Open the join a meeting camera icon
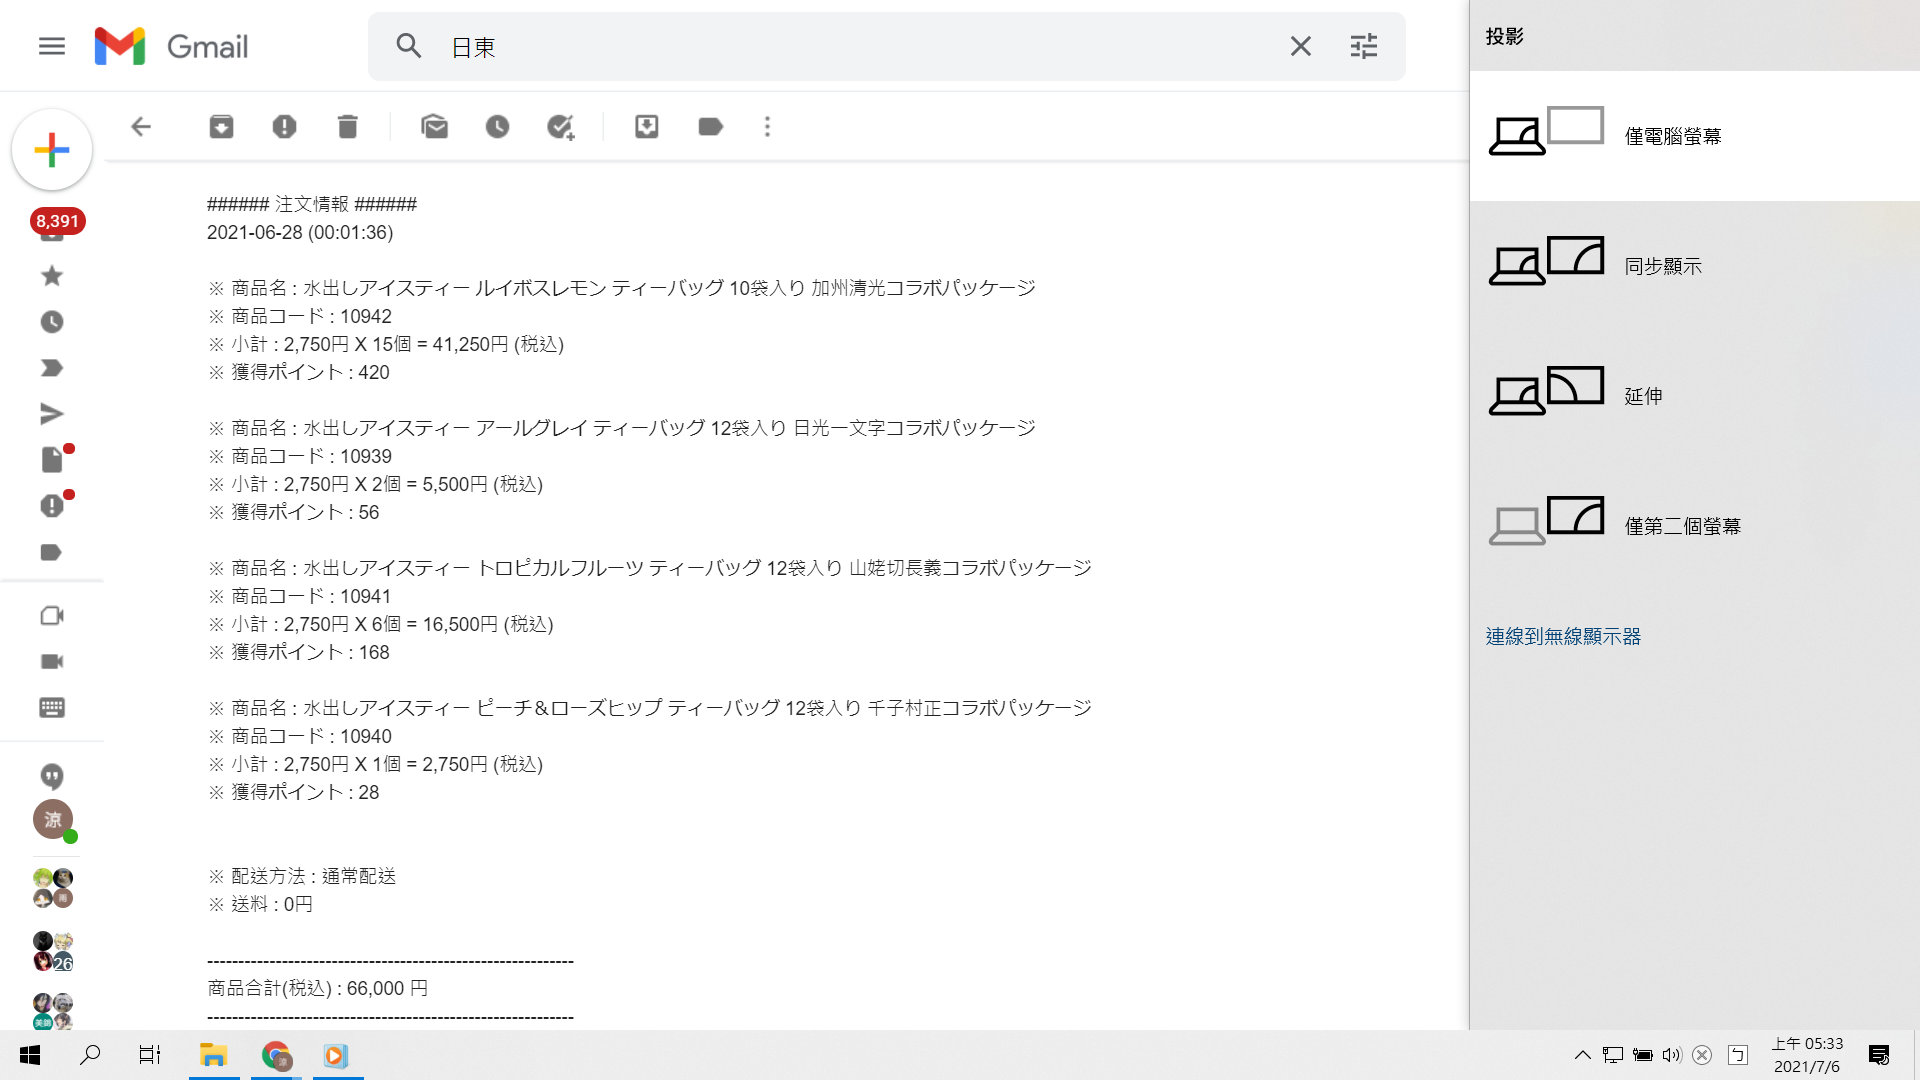The height and width of the screenshot is (1080, 1920). 52,662
